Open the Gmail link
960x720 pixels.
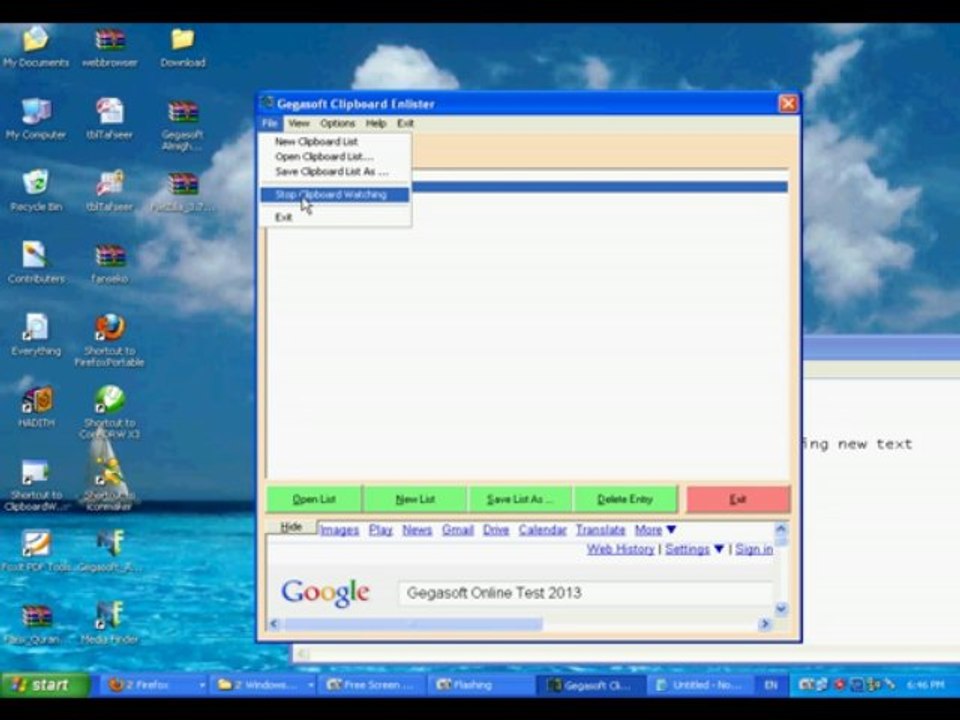pos(458,530)
